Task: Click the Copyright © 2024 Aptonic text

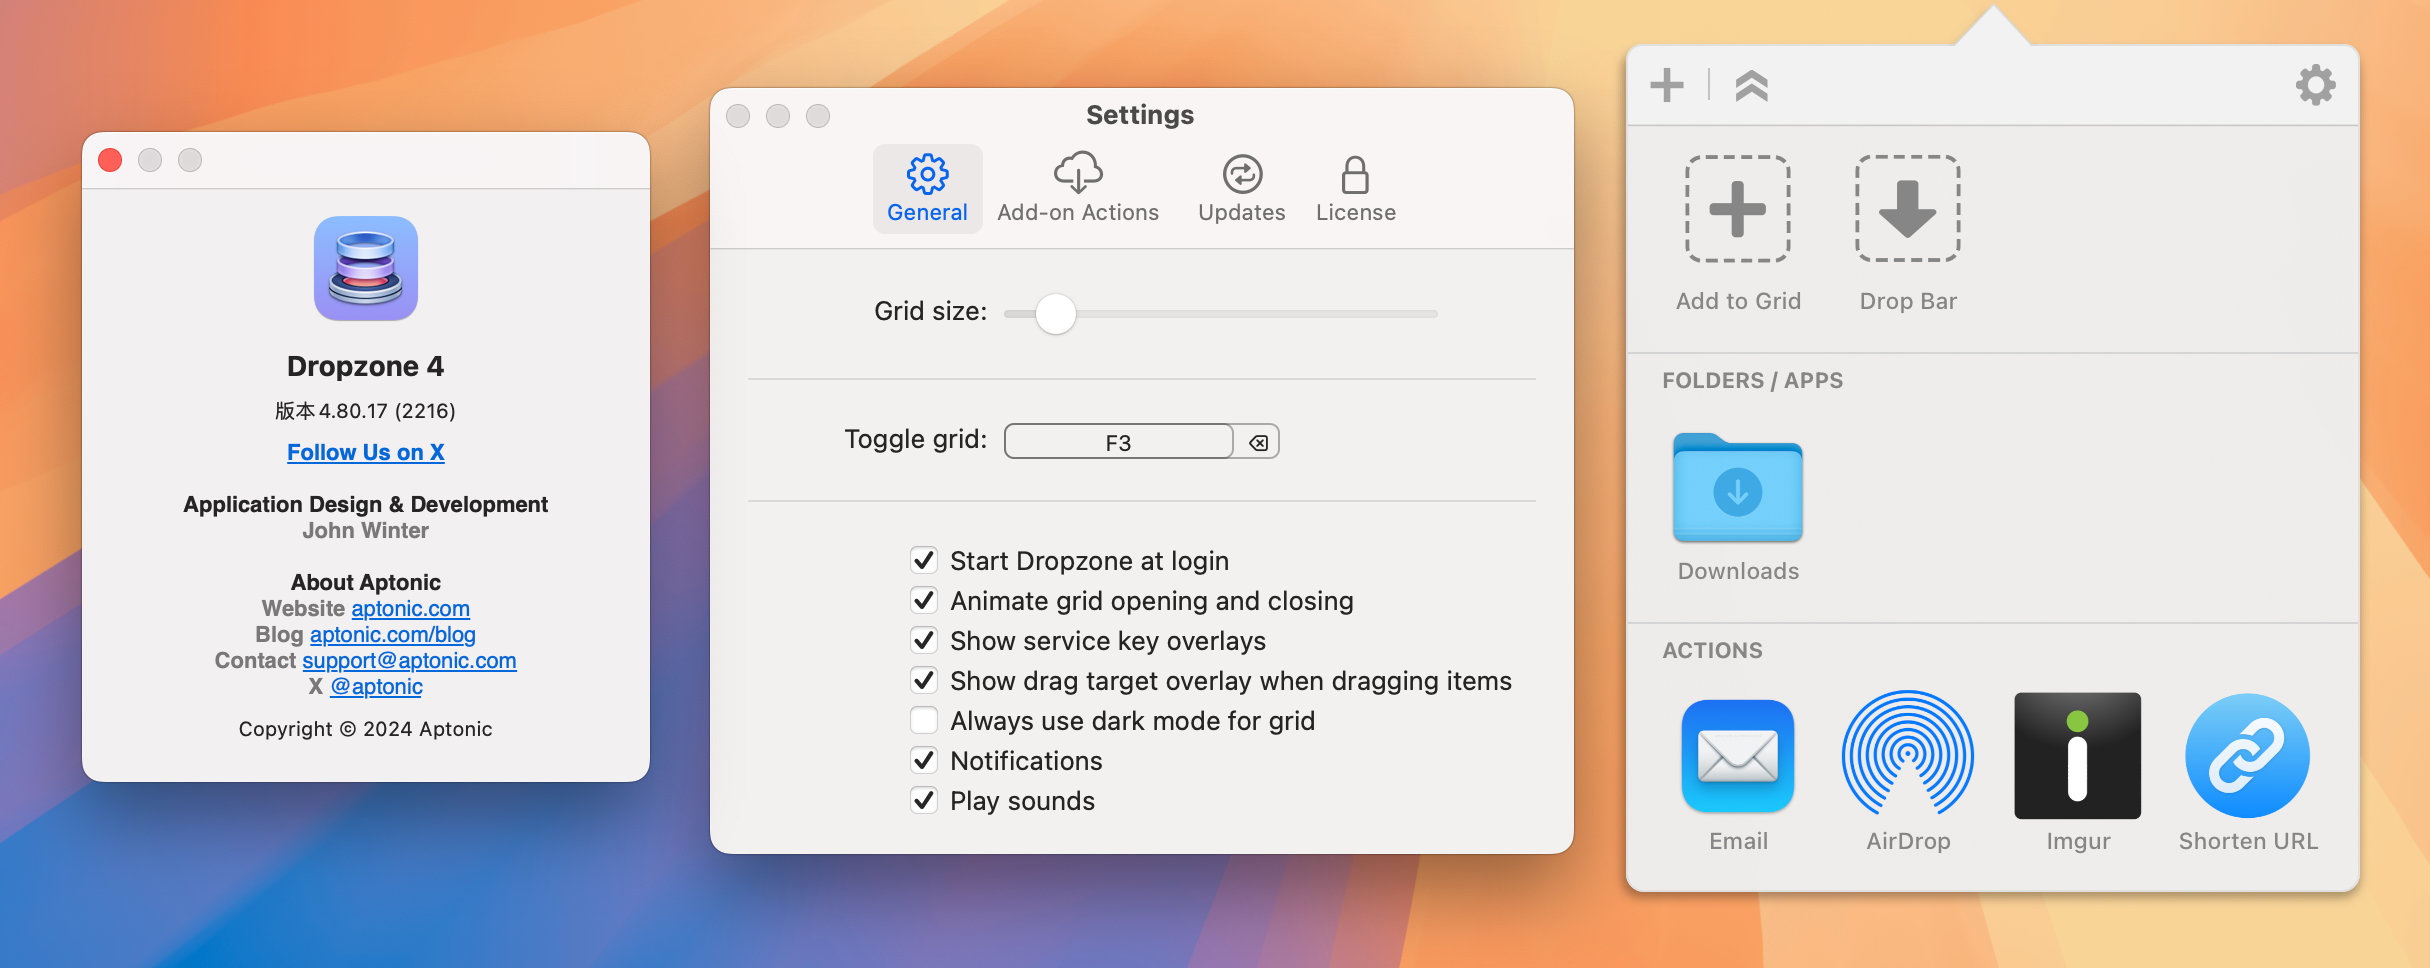Action: (366, 729)
